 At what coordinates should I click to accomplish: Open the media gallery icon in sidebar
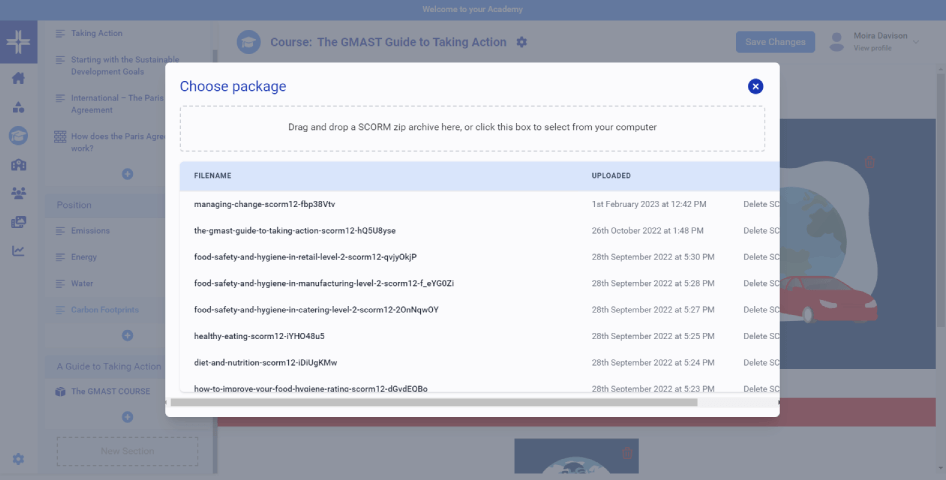click(x=18, y=222)
